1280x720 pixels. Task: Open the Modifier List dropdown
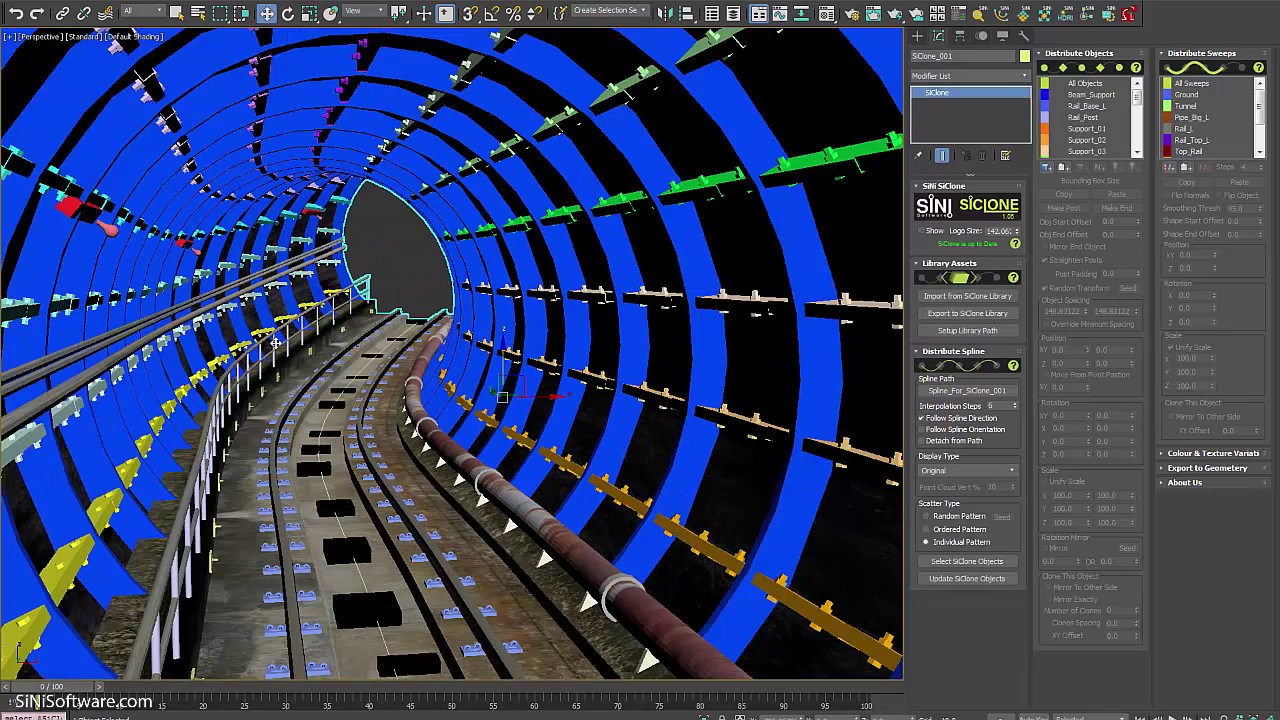970,76
